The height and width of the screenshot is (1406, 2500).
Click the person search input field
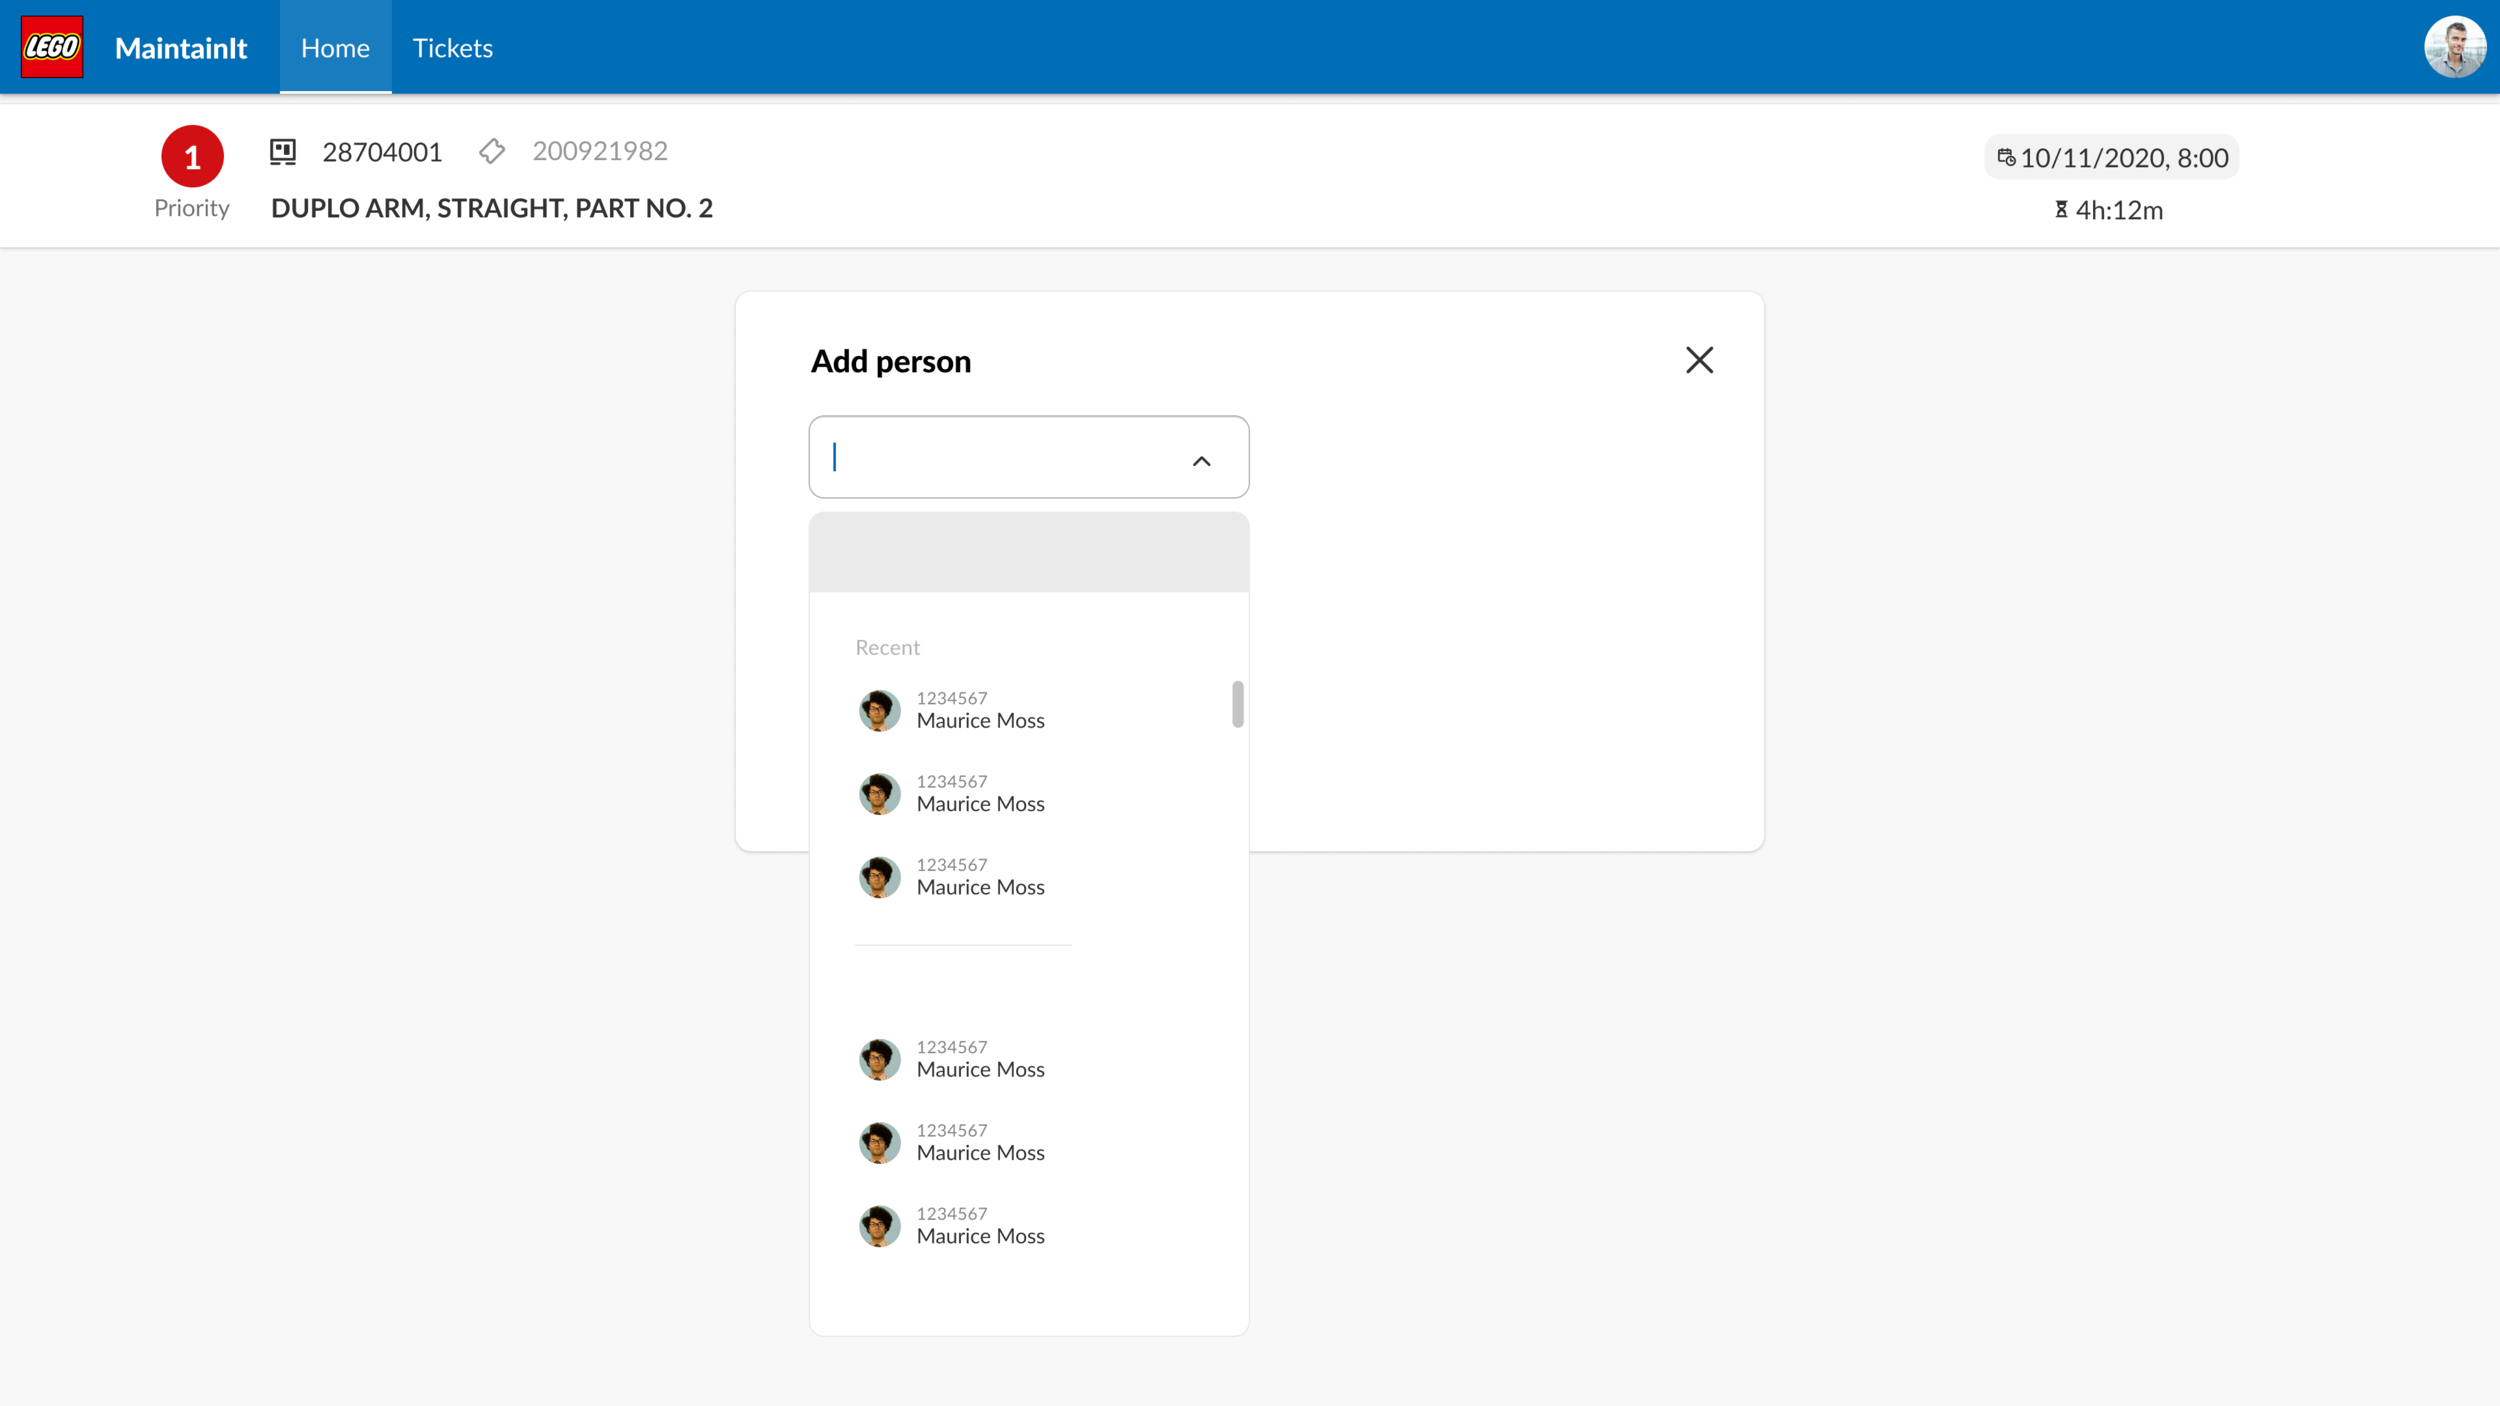pos(1028,457)
